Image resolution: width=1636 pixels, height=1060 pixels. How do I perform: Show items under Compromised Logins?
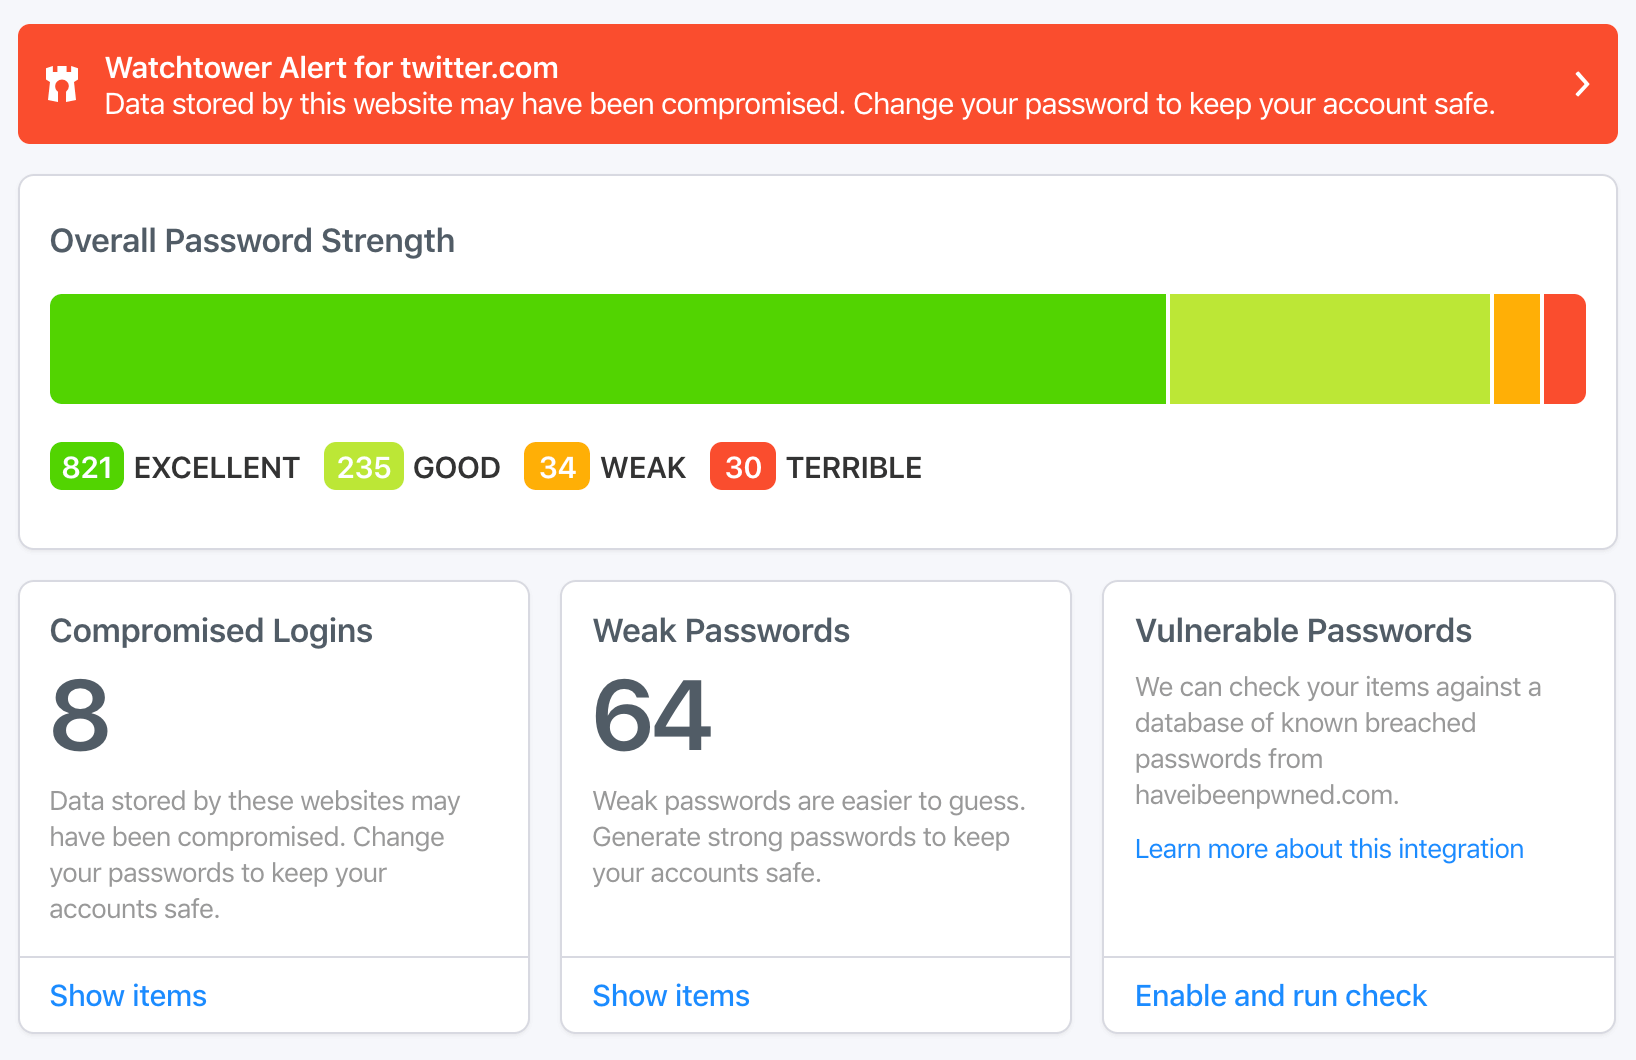coord(128,996)
